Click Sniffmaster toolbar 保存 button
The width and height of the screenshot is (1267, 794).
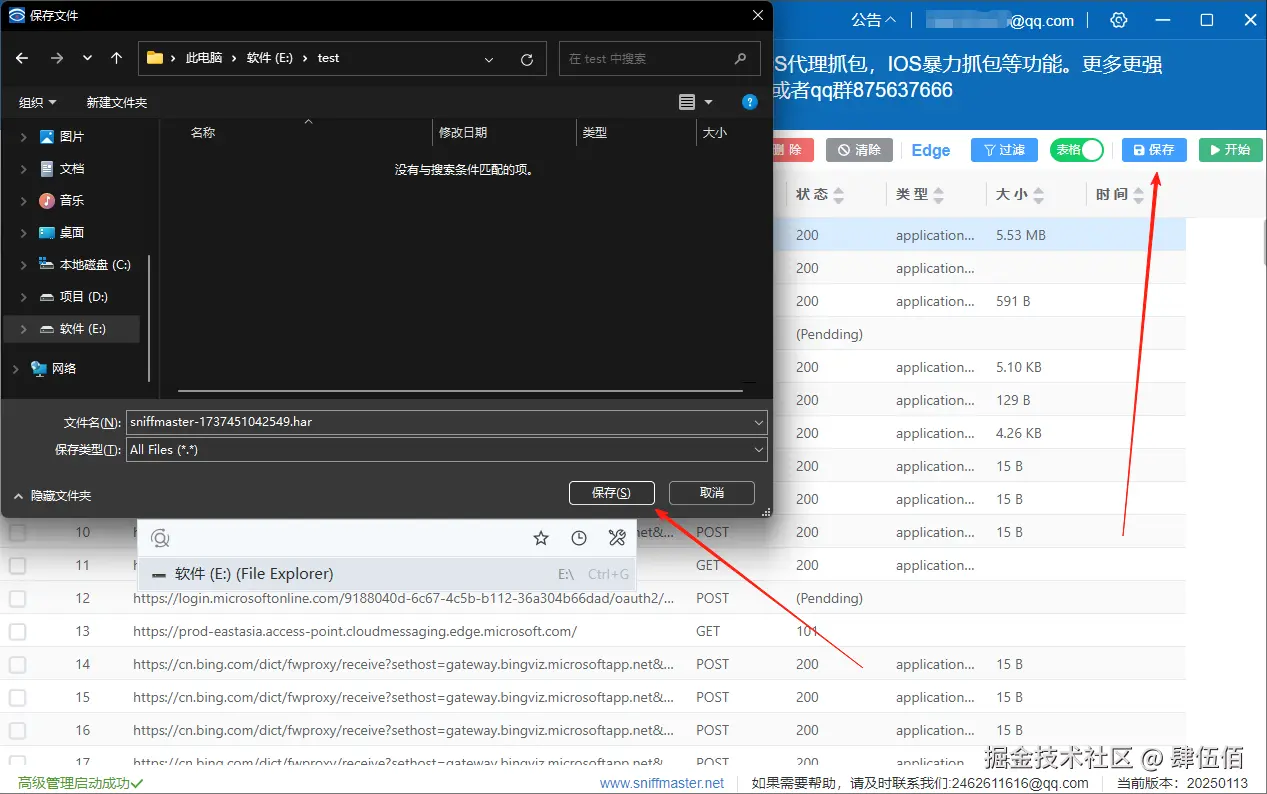pos(1154,150)
